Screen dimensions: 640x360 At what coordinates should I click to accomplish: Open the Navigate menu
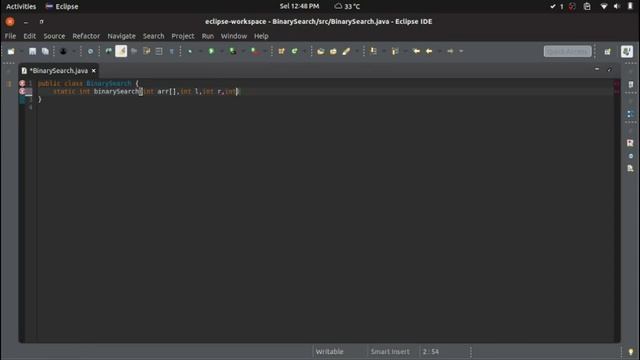coord(121,36)
